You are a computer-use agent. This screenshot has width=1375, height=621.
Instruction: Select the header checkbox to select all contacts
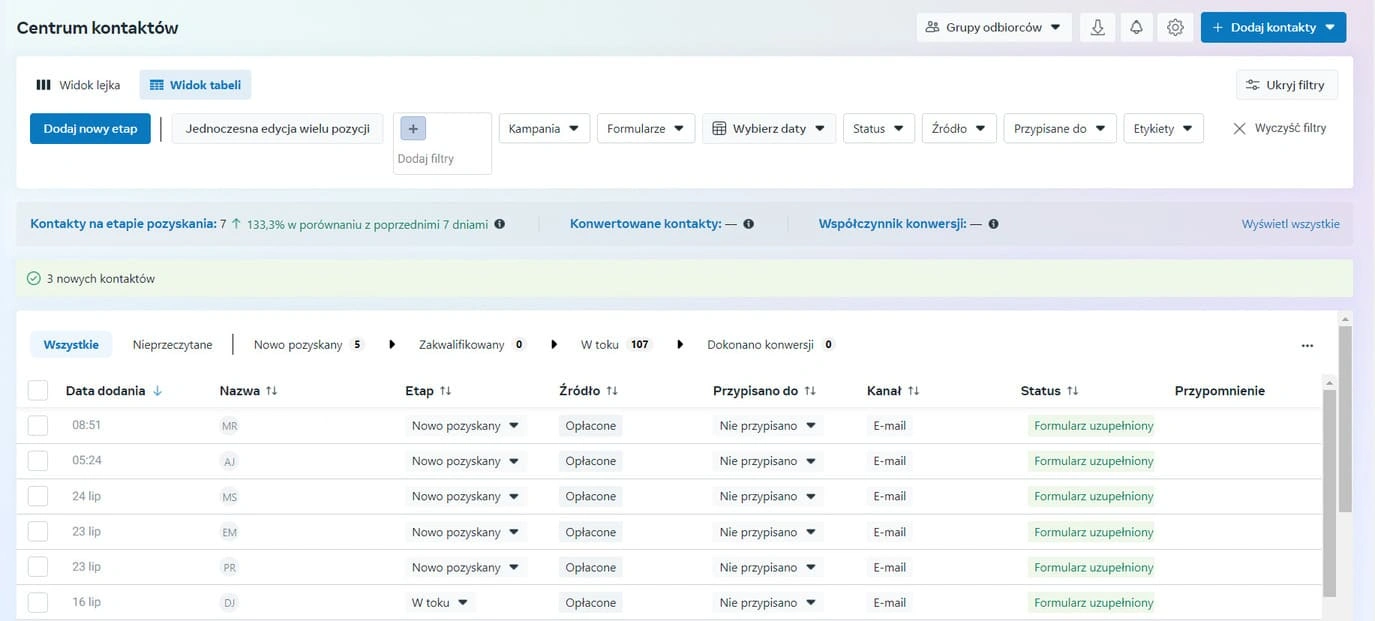coord(37,389)
